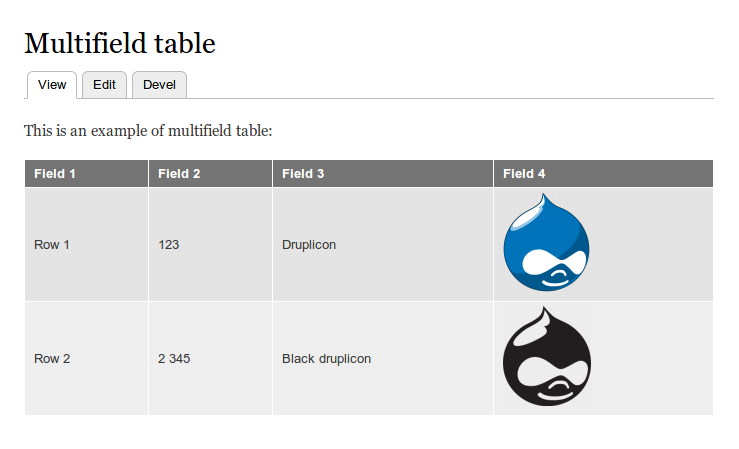Click the Field 1 column header

point(87,174)
